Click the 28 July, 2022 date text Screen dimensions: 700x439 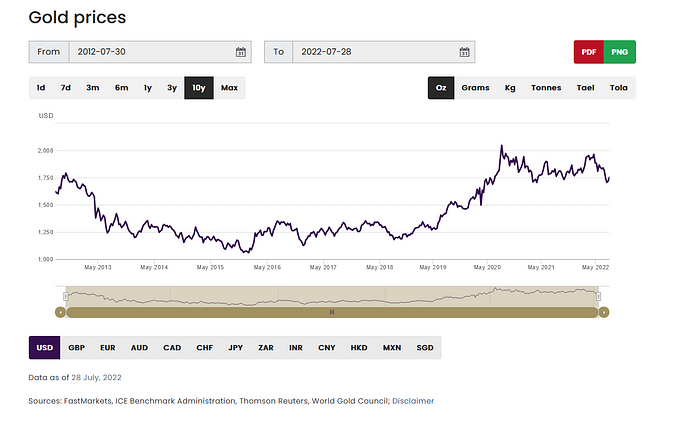(x=96, y=377)
